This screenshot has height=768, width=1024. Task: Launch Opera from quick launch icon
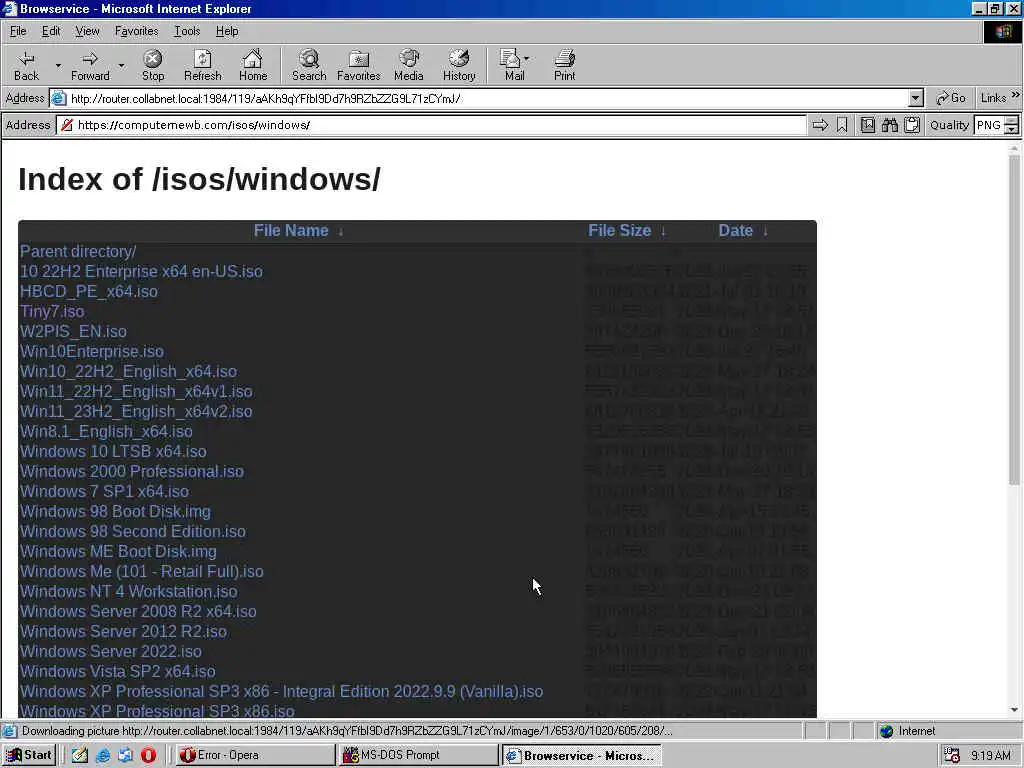(148, 755)
